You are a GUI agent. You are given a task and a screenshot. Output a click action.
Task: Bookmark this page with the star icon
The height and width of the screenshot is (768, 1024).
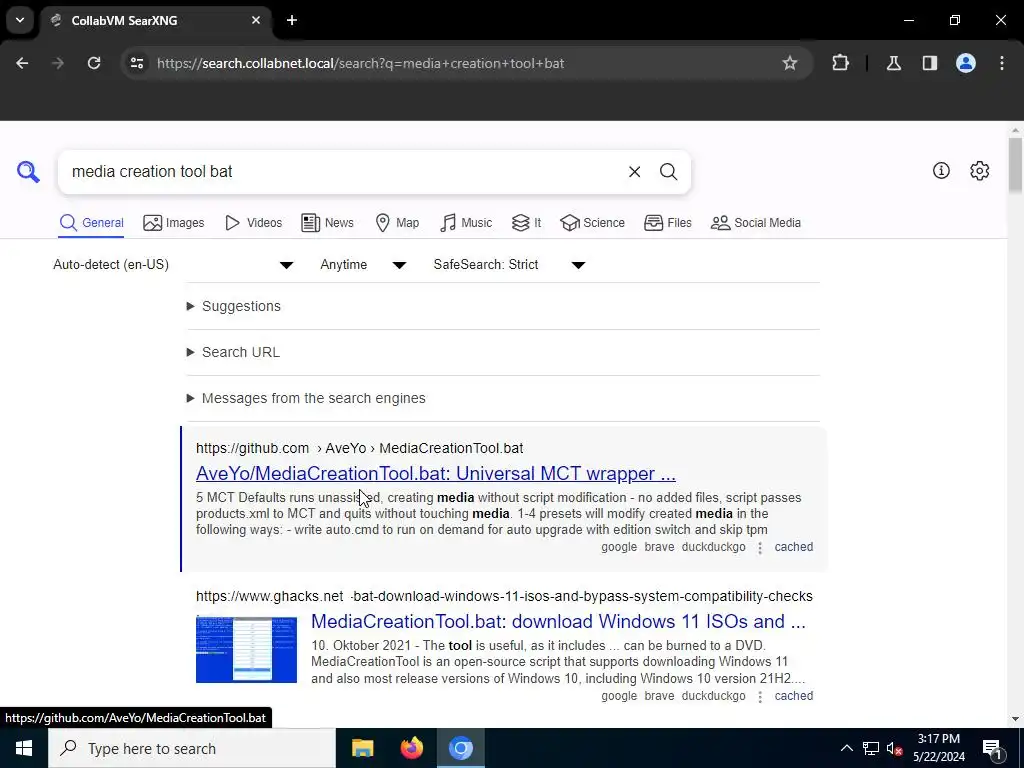click(x=790, y=63)
